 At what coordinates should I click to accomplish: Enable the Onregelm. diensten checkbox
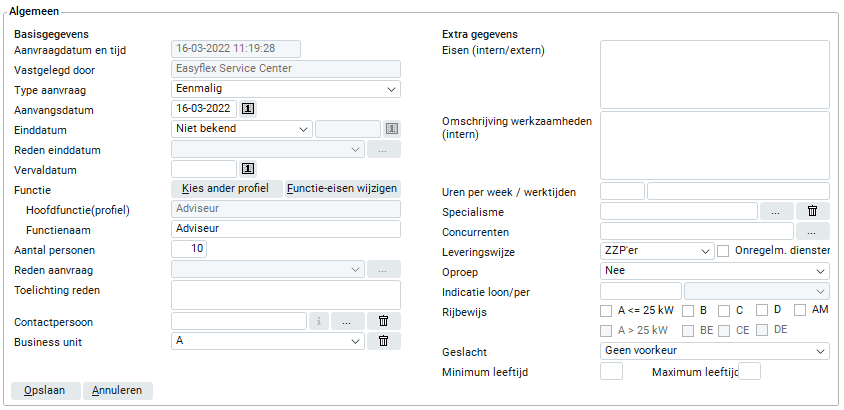point(724,250)
